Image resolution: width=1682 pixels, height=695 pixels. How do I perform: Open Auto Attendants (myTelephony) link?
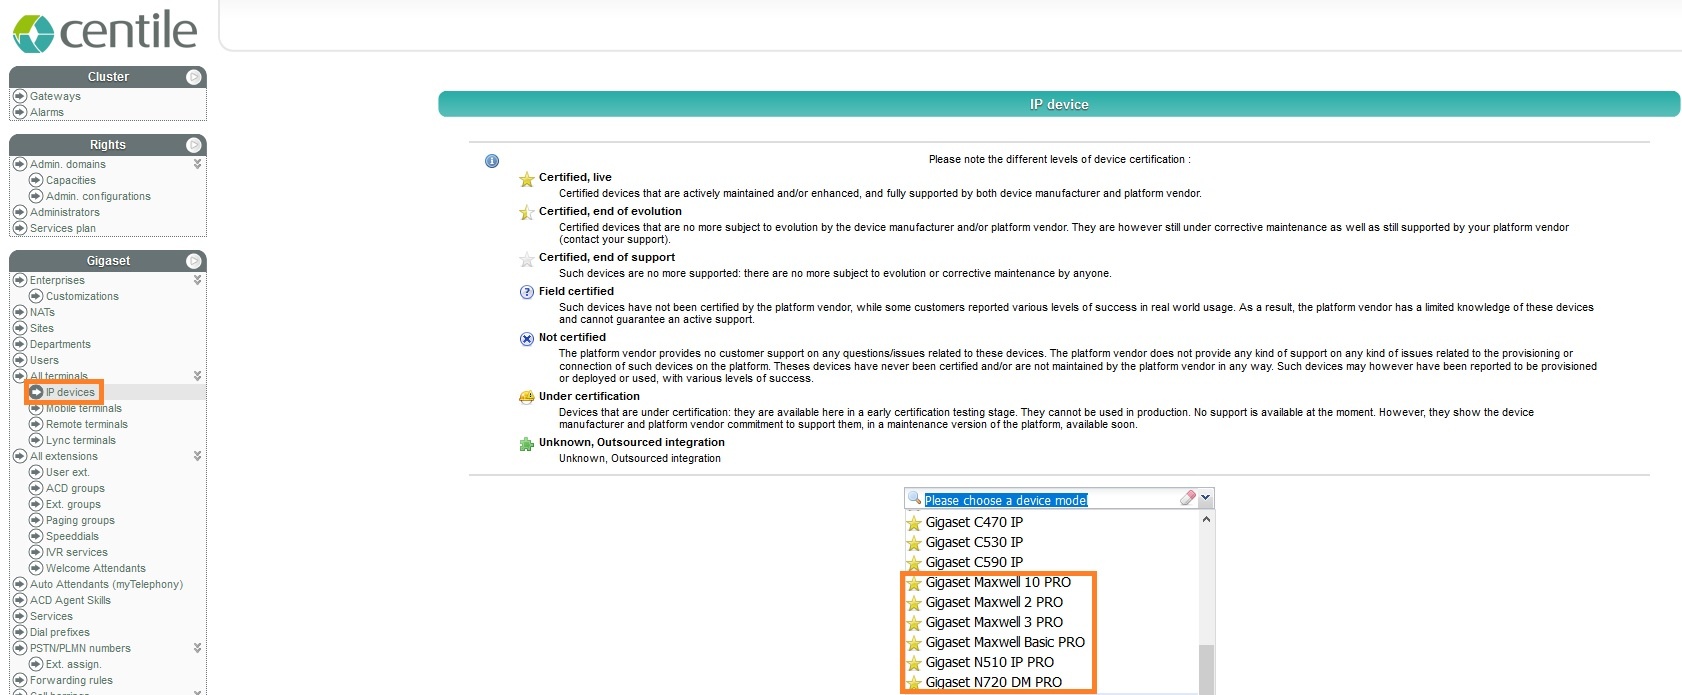pyautogui.click(x=106, y=584)
